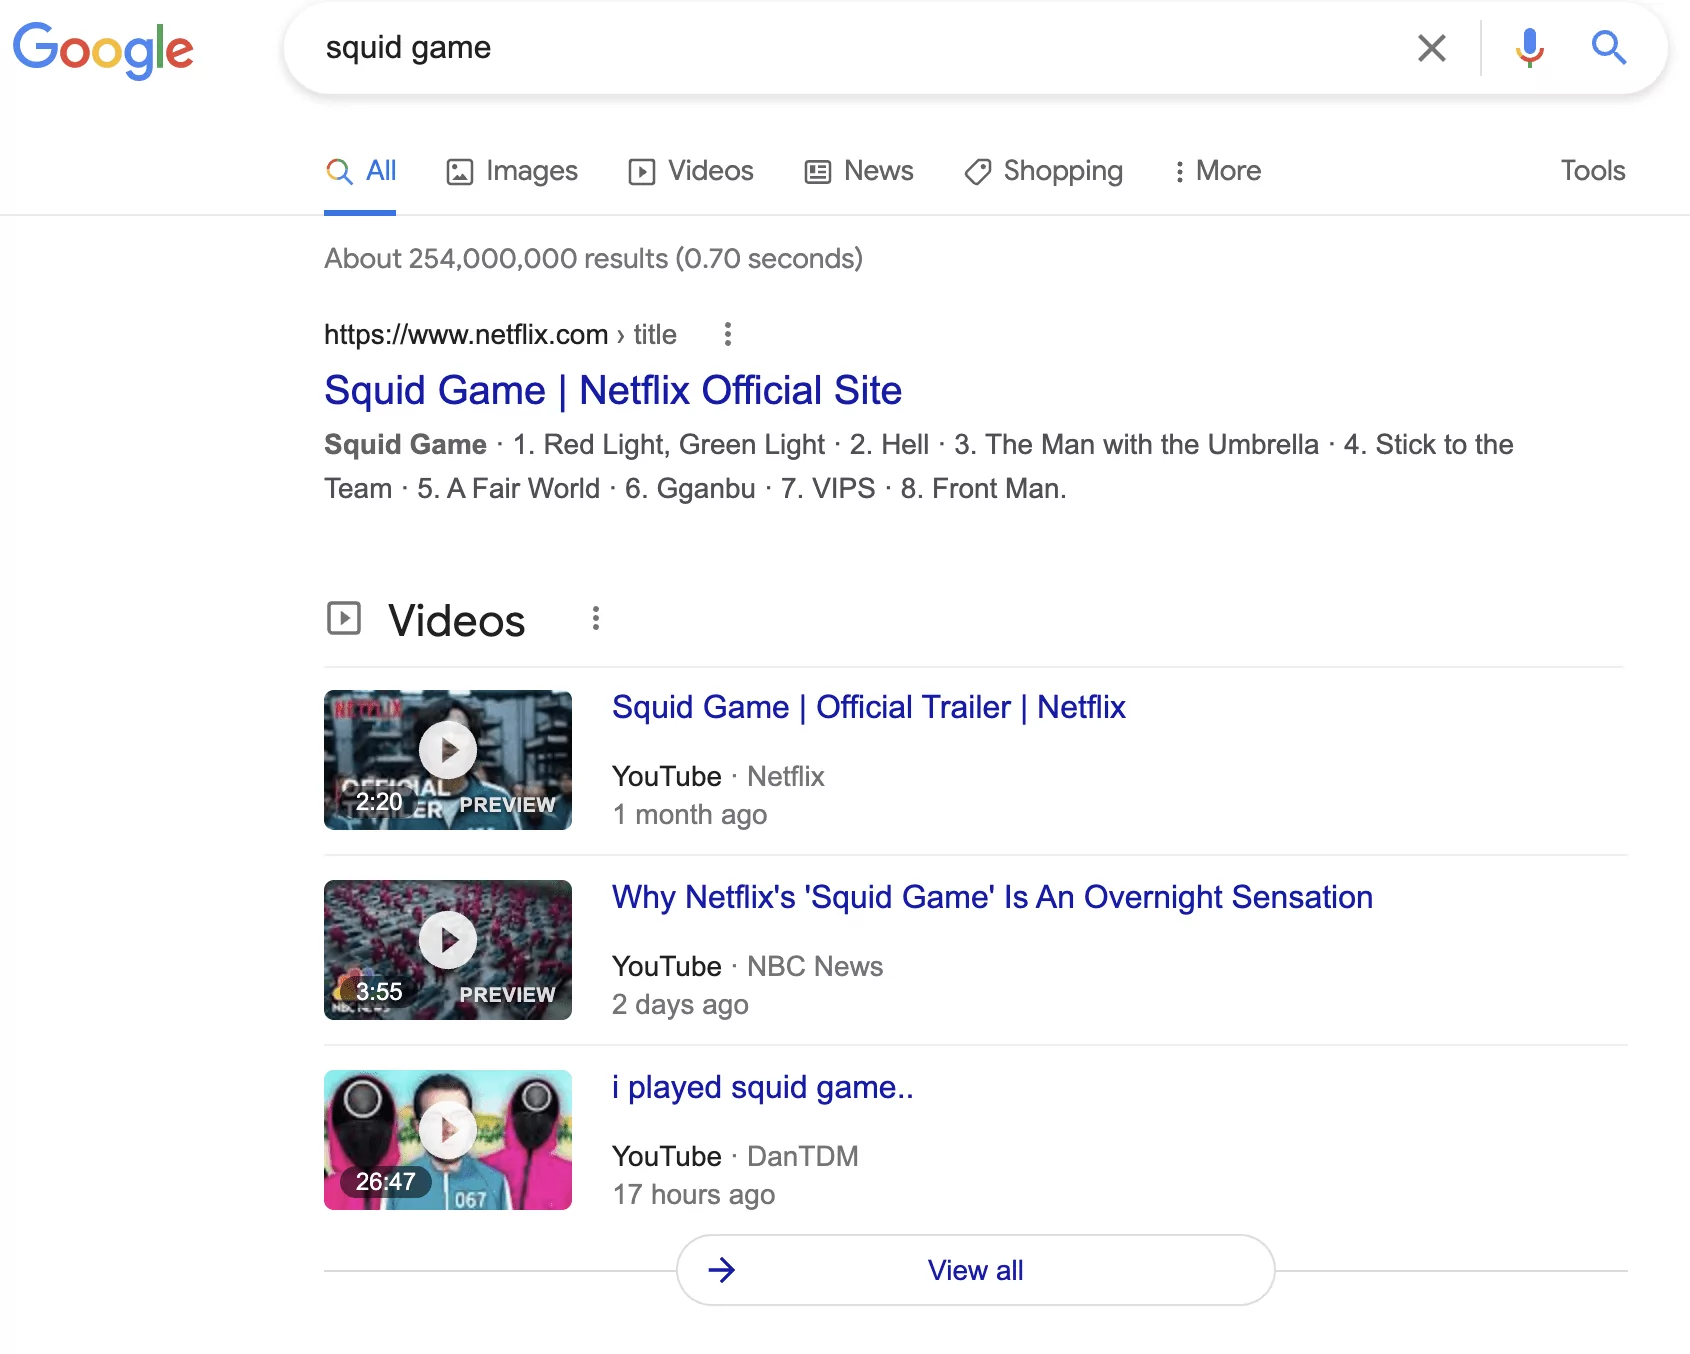Viewport: 1690px width, 1354px height.
Task: Click the magnifying glass search icon
Action: [1608, 48]
